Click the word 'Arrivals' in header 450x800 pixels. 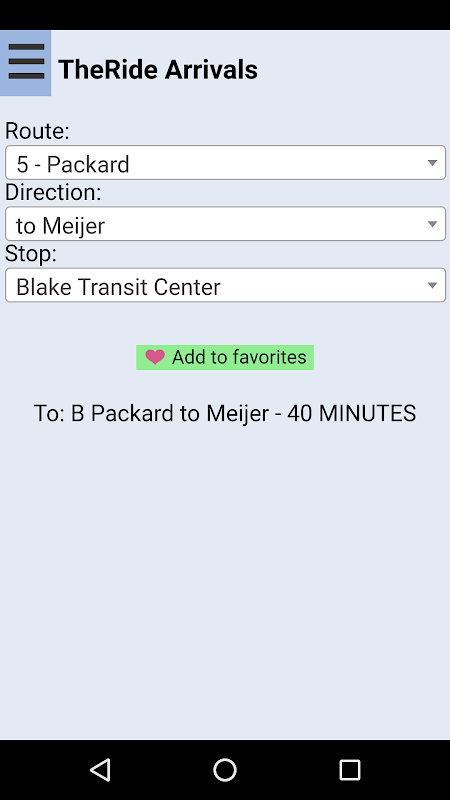[x=211, y=69]
